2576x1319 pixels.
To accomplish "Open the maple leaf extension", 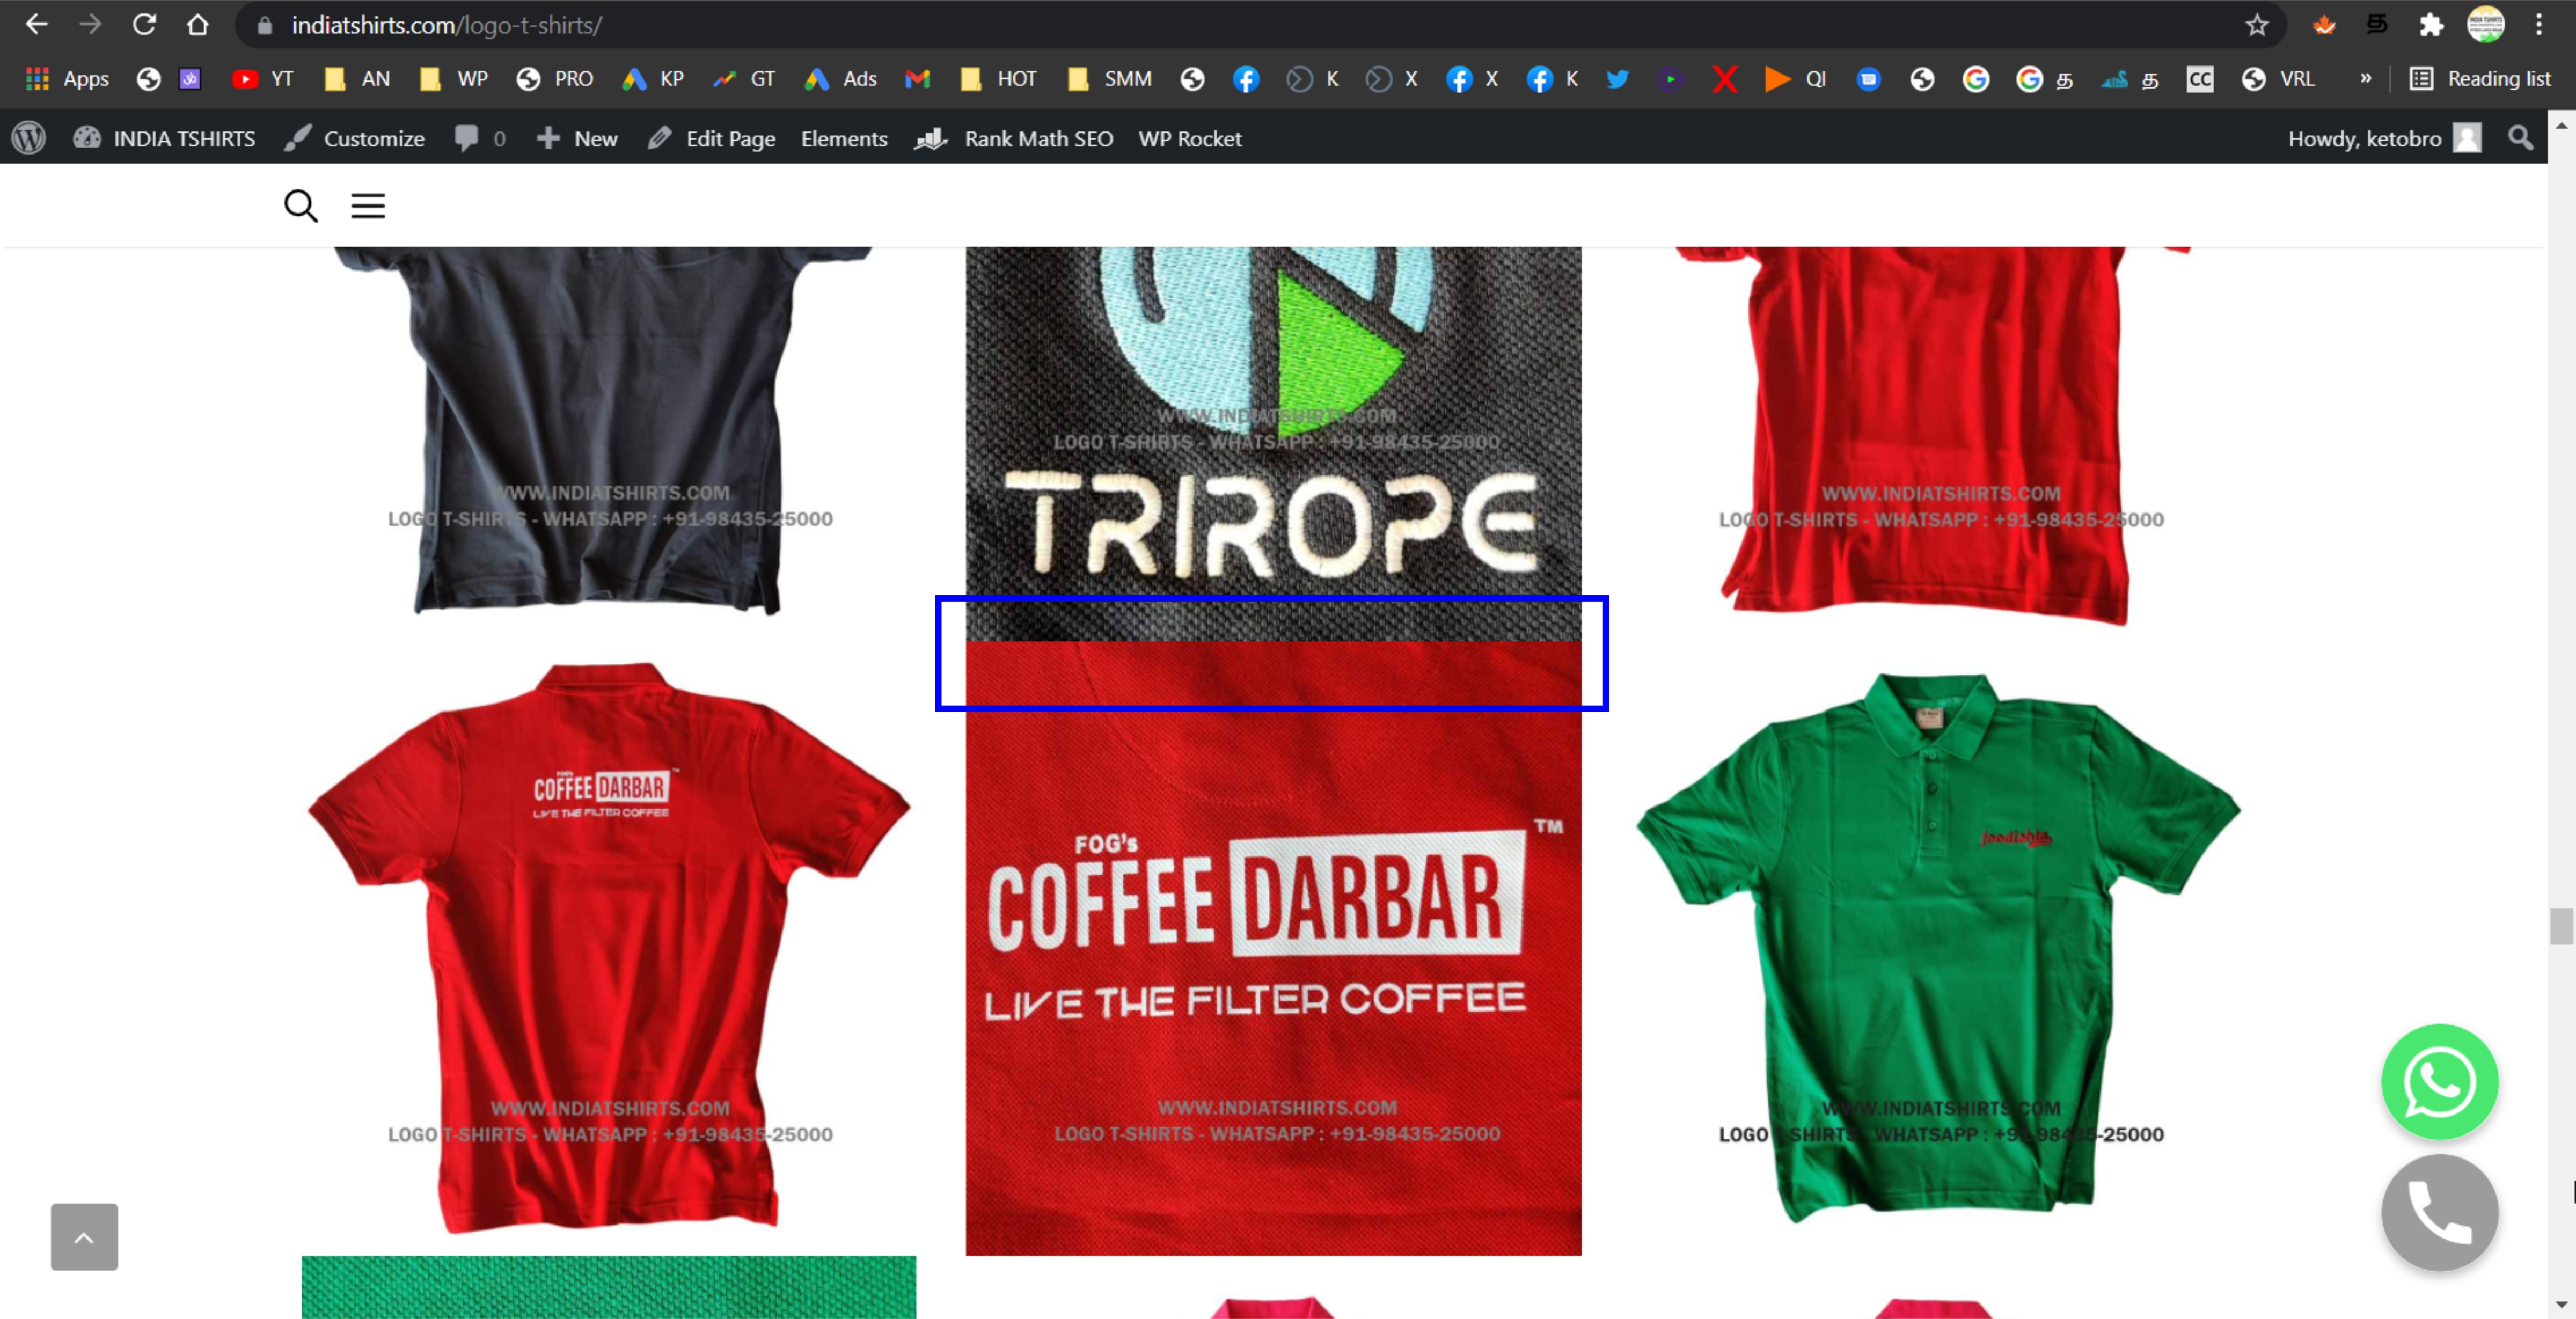I will (x=2324, y=25).
